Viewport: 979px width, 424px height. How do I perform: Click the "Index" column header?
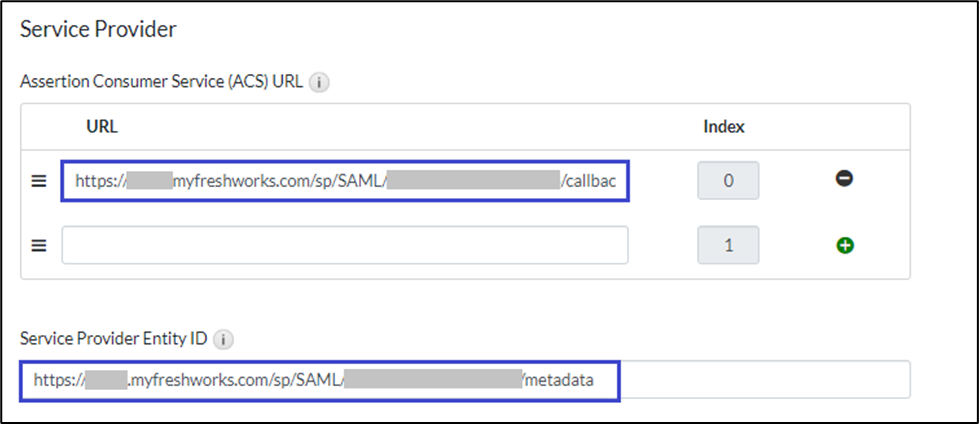point(724,127)
